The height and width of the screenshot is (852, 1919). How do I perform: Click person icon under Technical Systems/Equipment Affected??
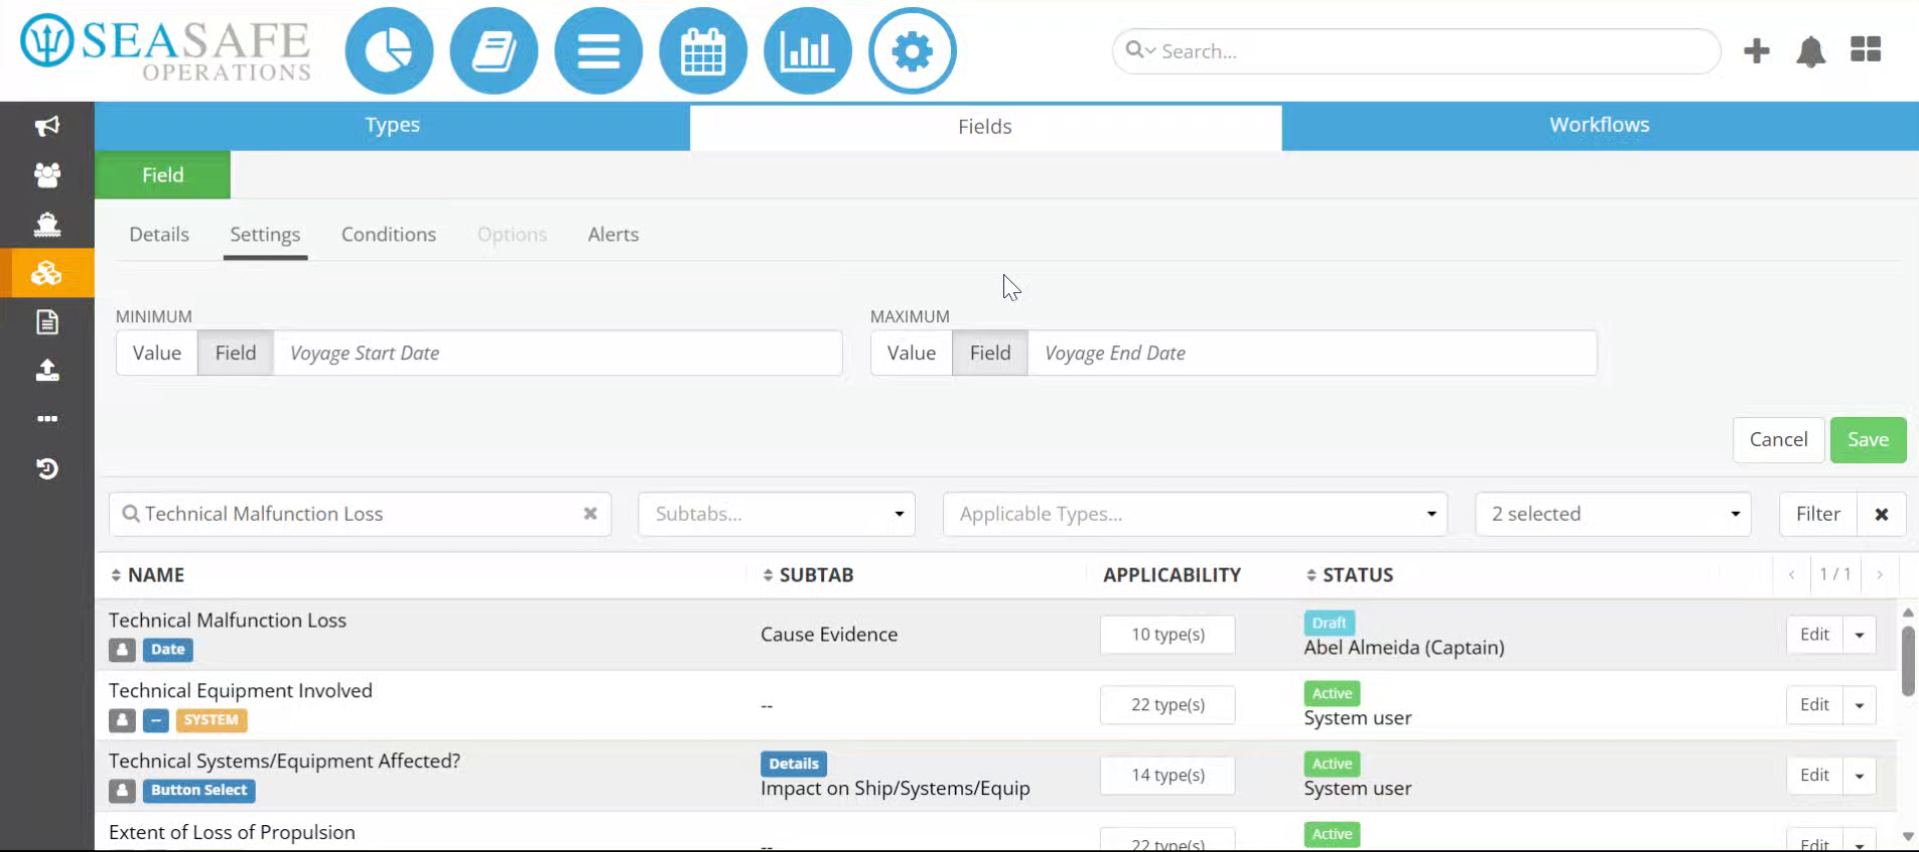[122, 790]
